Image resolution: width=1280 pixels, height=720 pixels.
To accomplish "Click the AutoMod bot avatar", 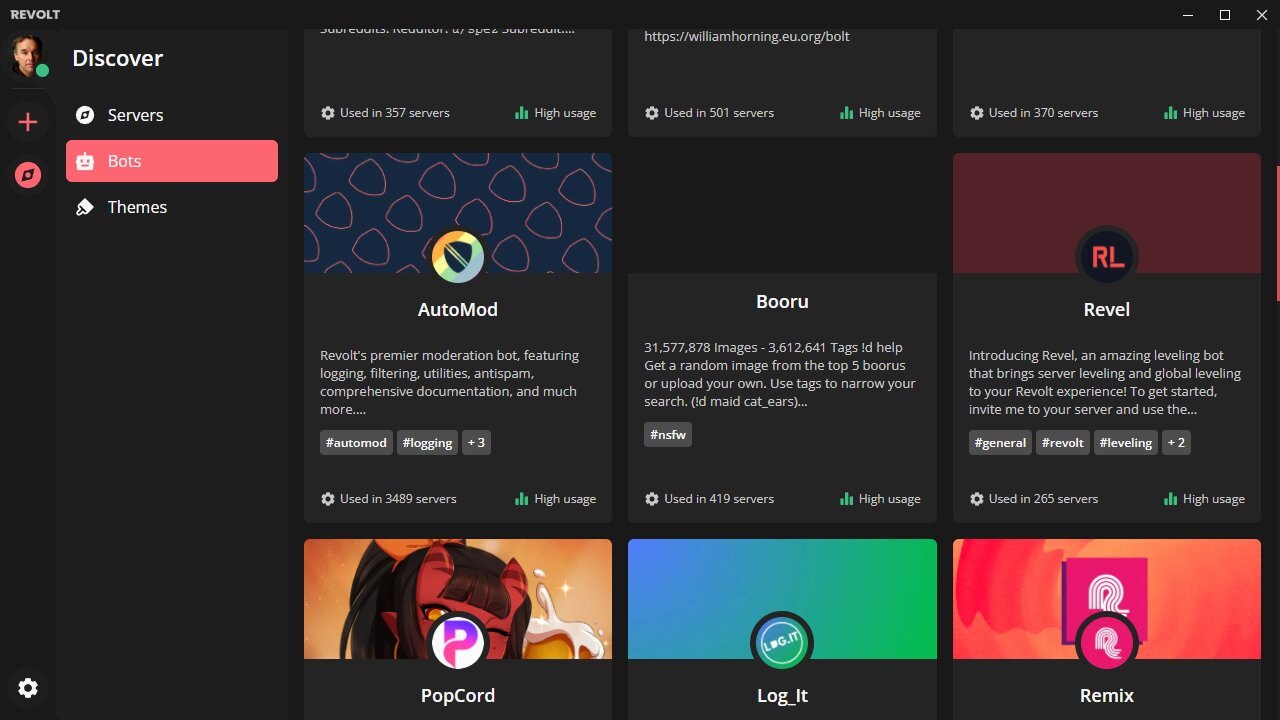I will tap(458, 257).
